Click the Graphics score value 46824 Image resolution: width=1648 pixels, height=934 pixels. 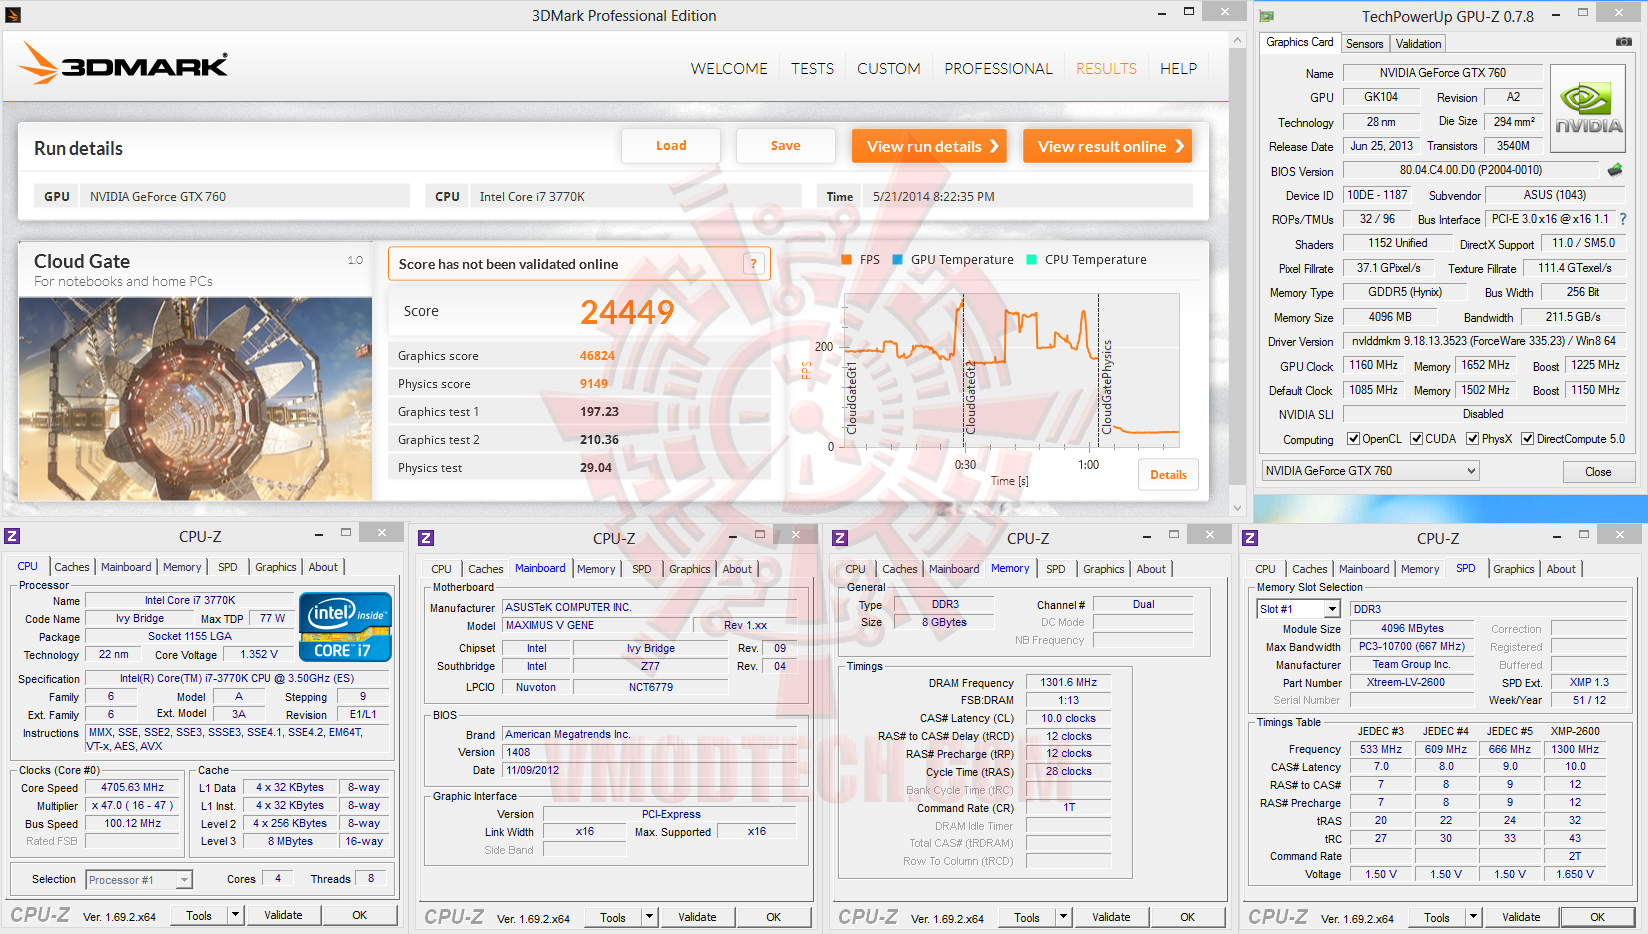tap(597, 356)
